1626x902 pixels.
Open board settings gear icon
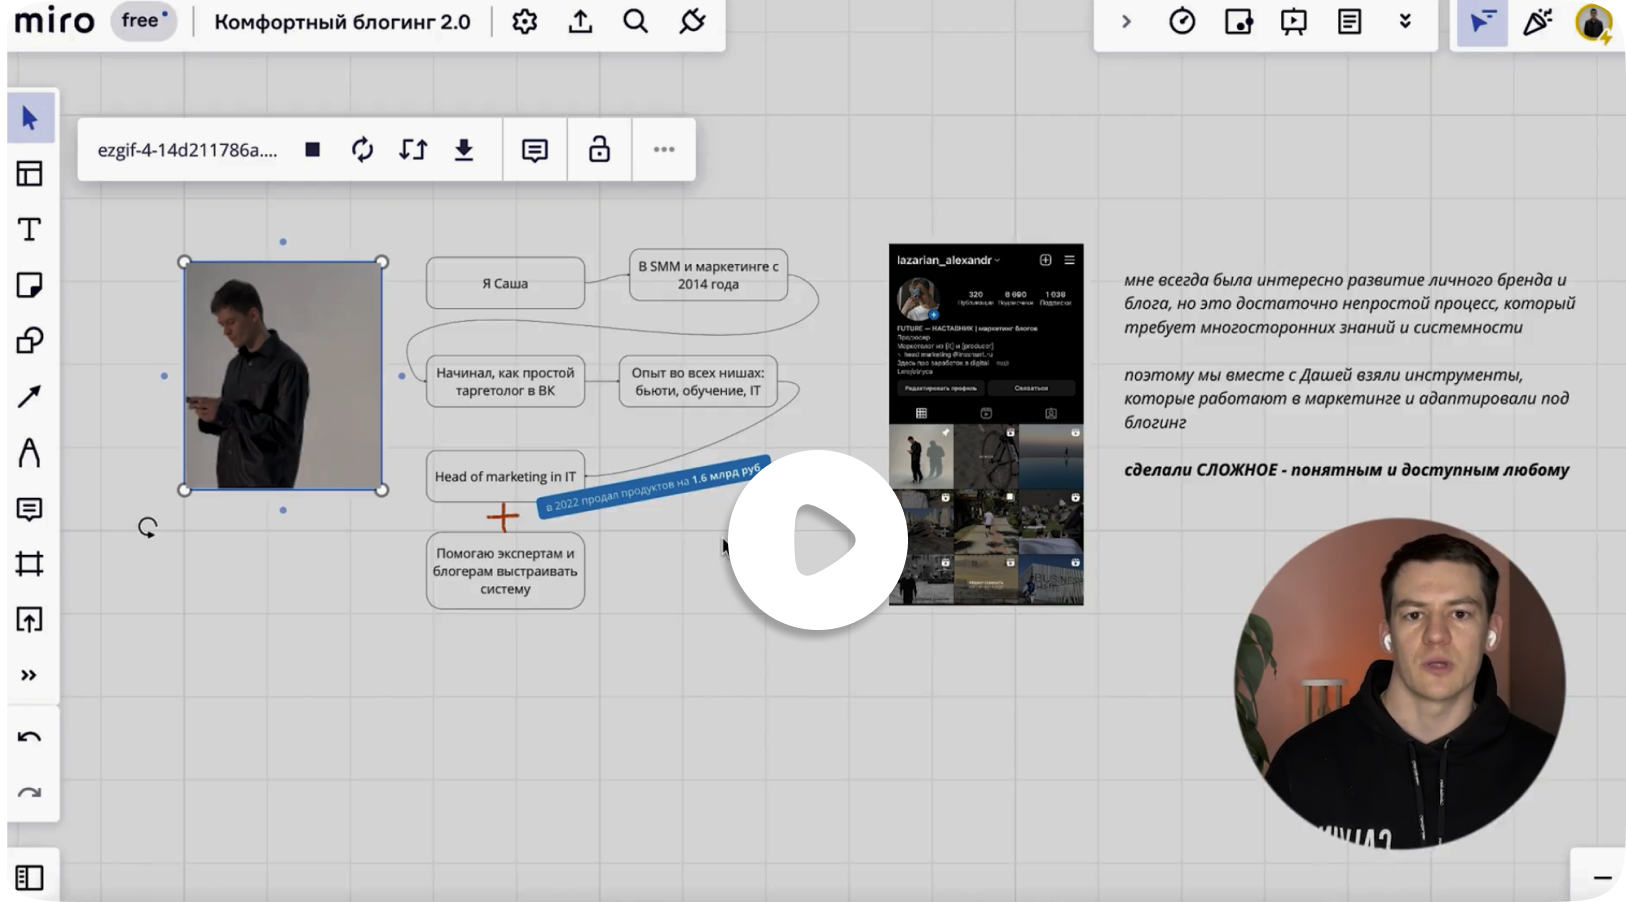525,22
